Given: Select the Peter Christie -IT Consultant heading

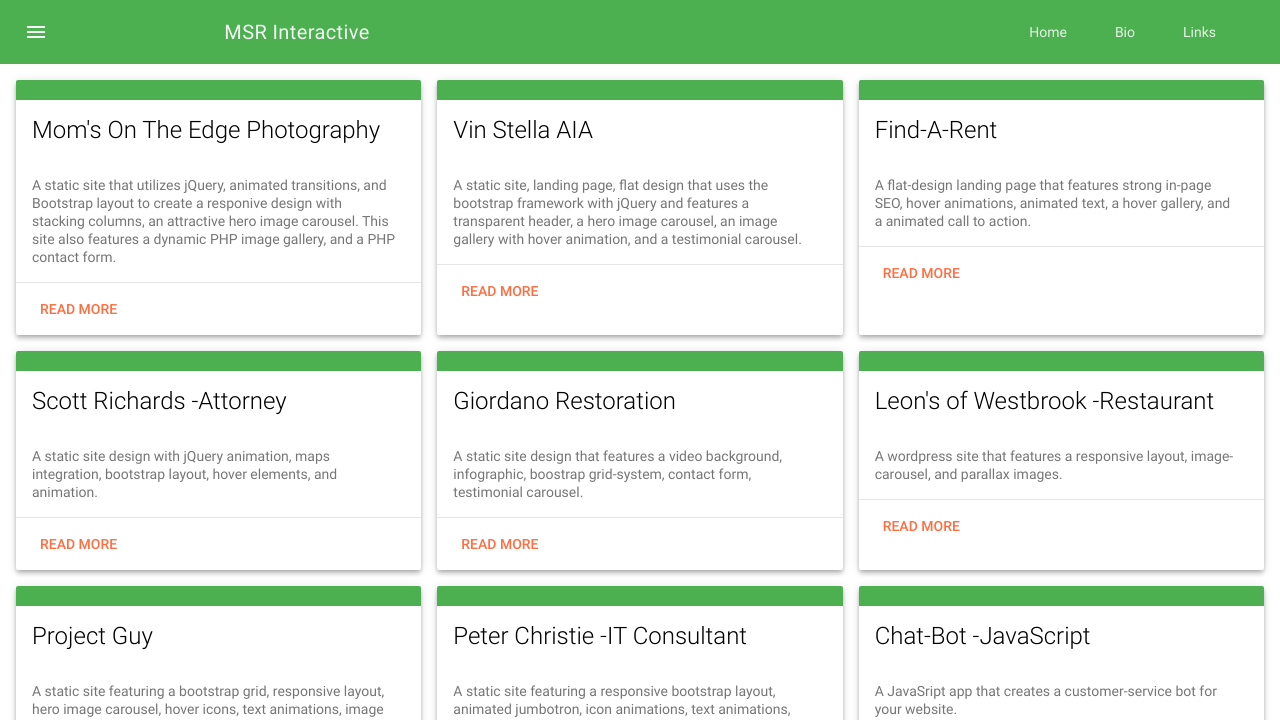Looking at the screenshot, I should pyautogui.click(x=600, y=635).
